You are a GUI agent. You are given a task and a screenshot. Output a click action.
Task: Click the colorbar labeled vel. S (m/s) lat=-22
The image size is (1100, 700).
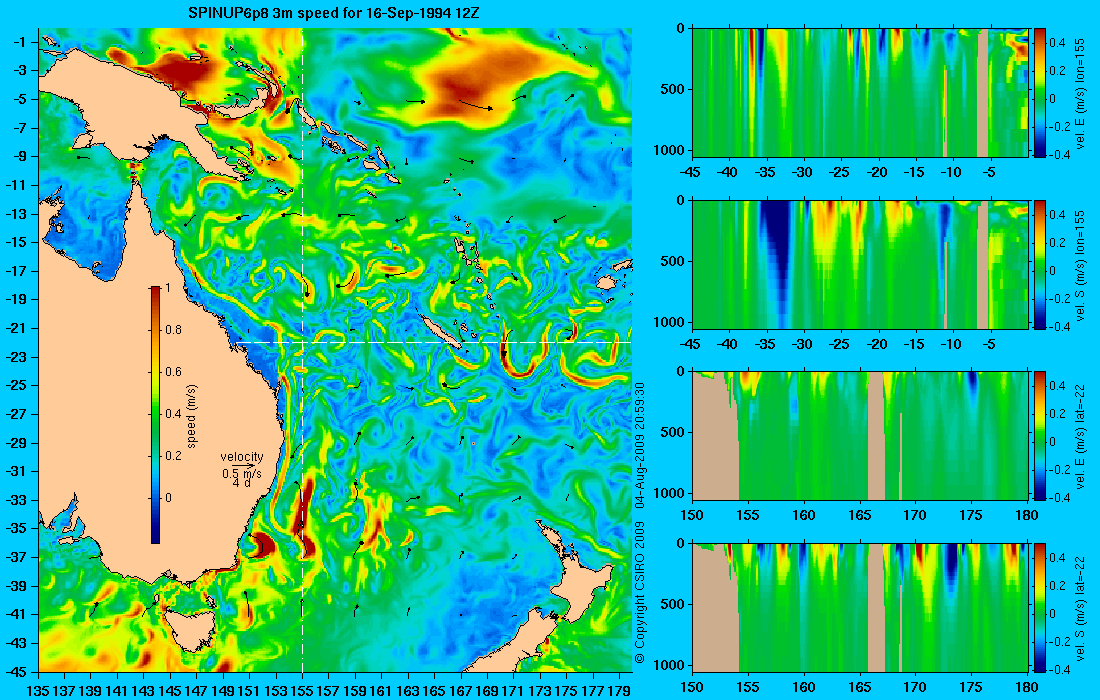[x=1040, y=607]
